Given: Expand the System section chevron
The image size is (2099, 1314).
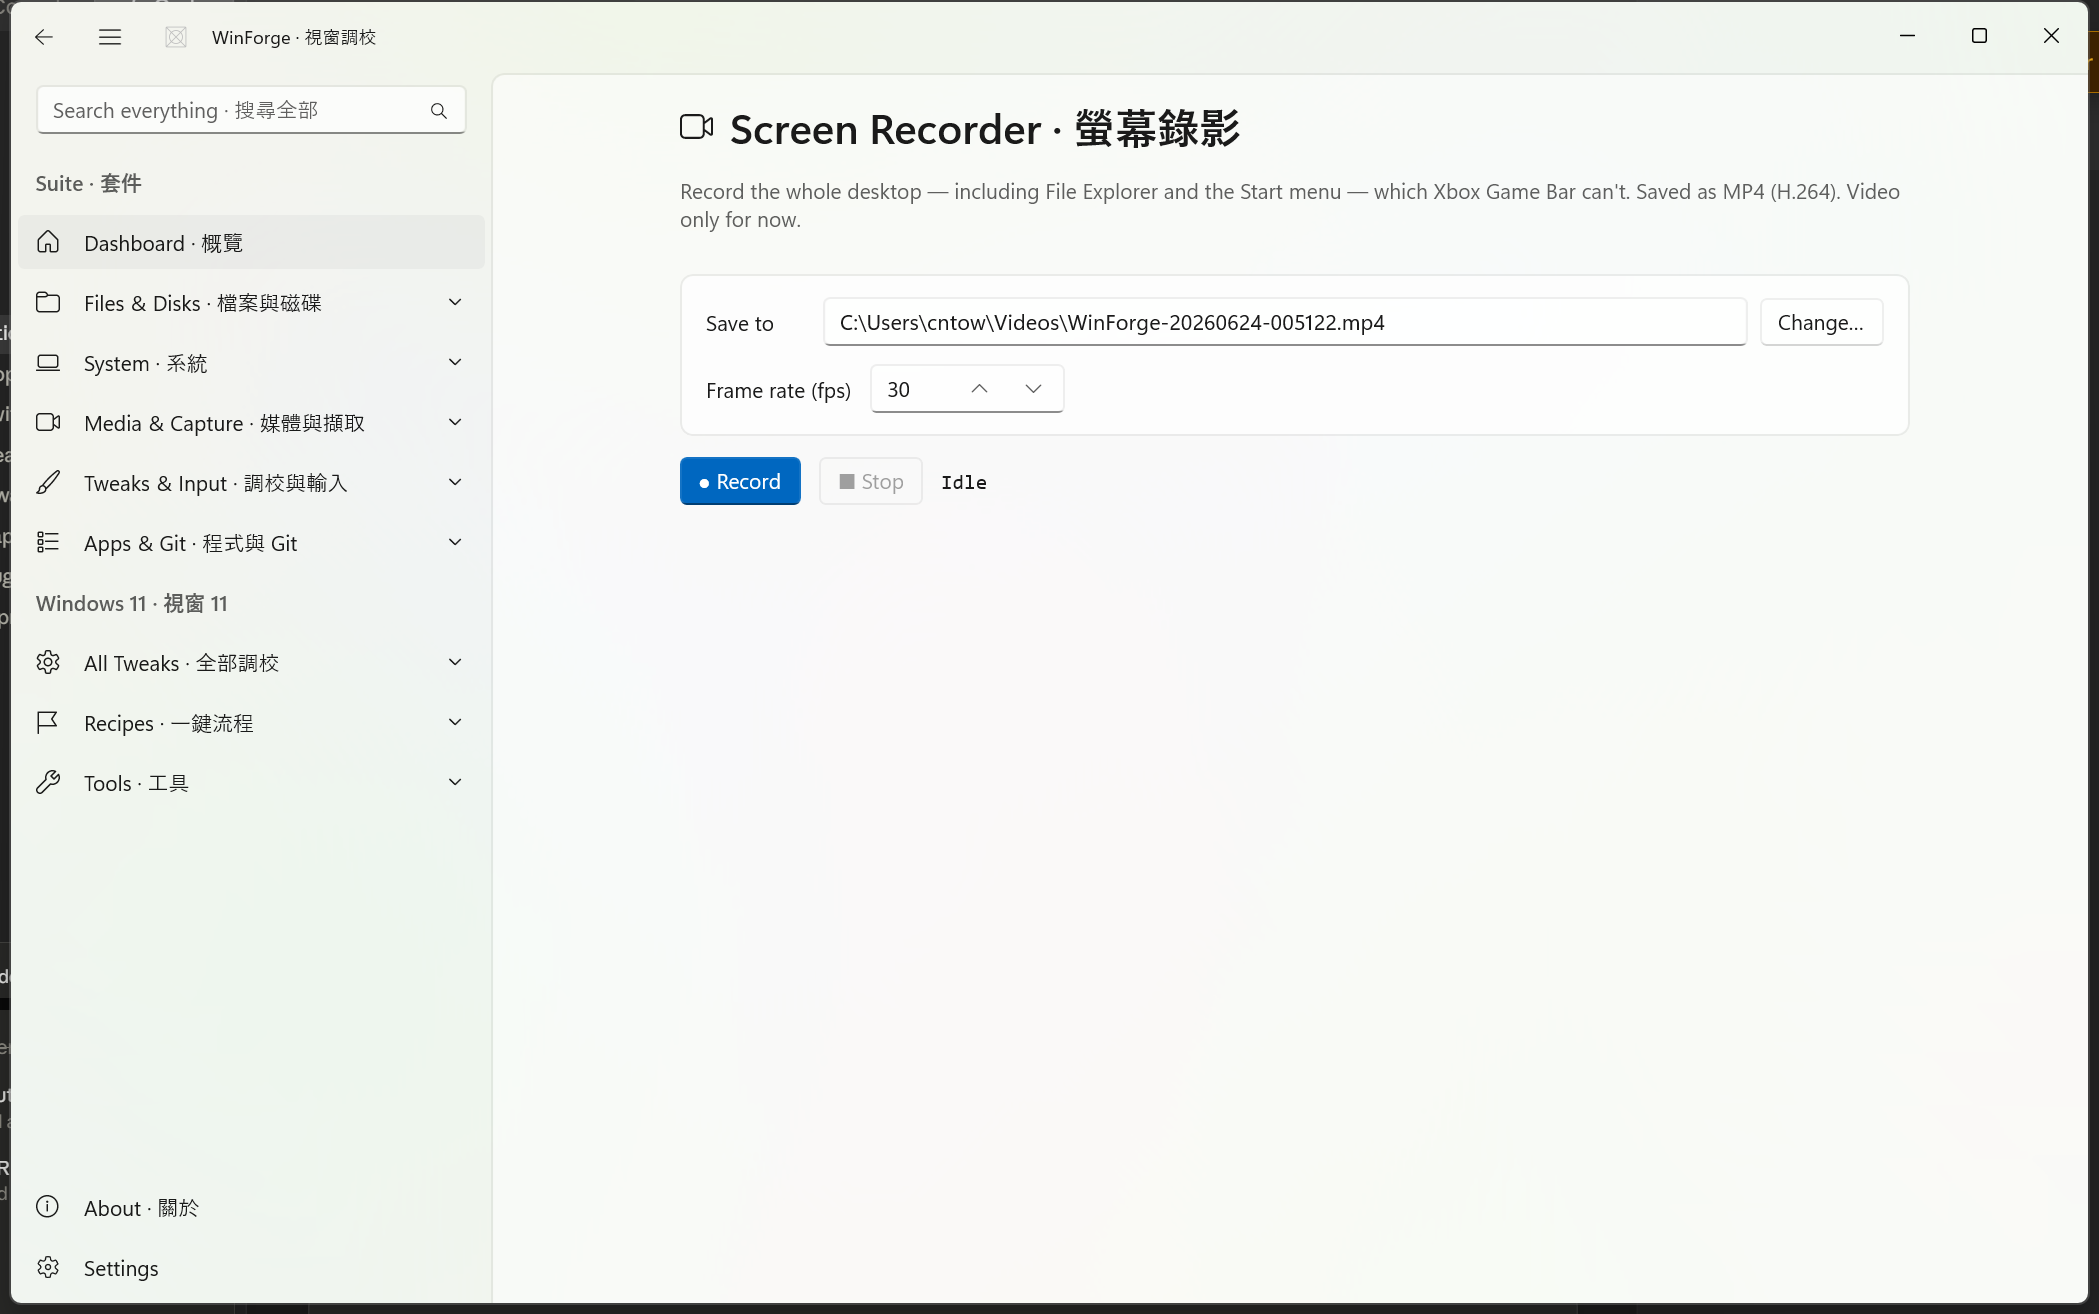Looking at the screenshot, I should 455,362.
